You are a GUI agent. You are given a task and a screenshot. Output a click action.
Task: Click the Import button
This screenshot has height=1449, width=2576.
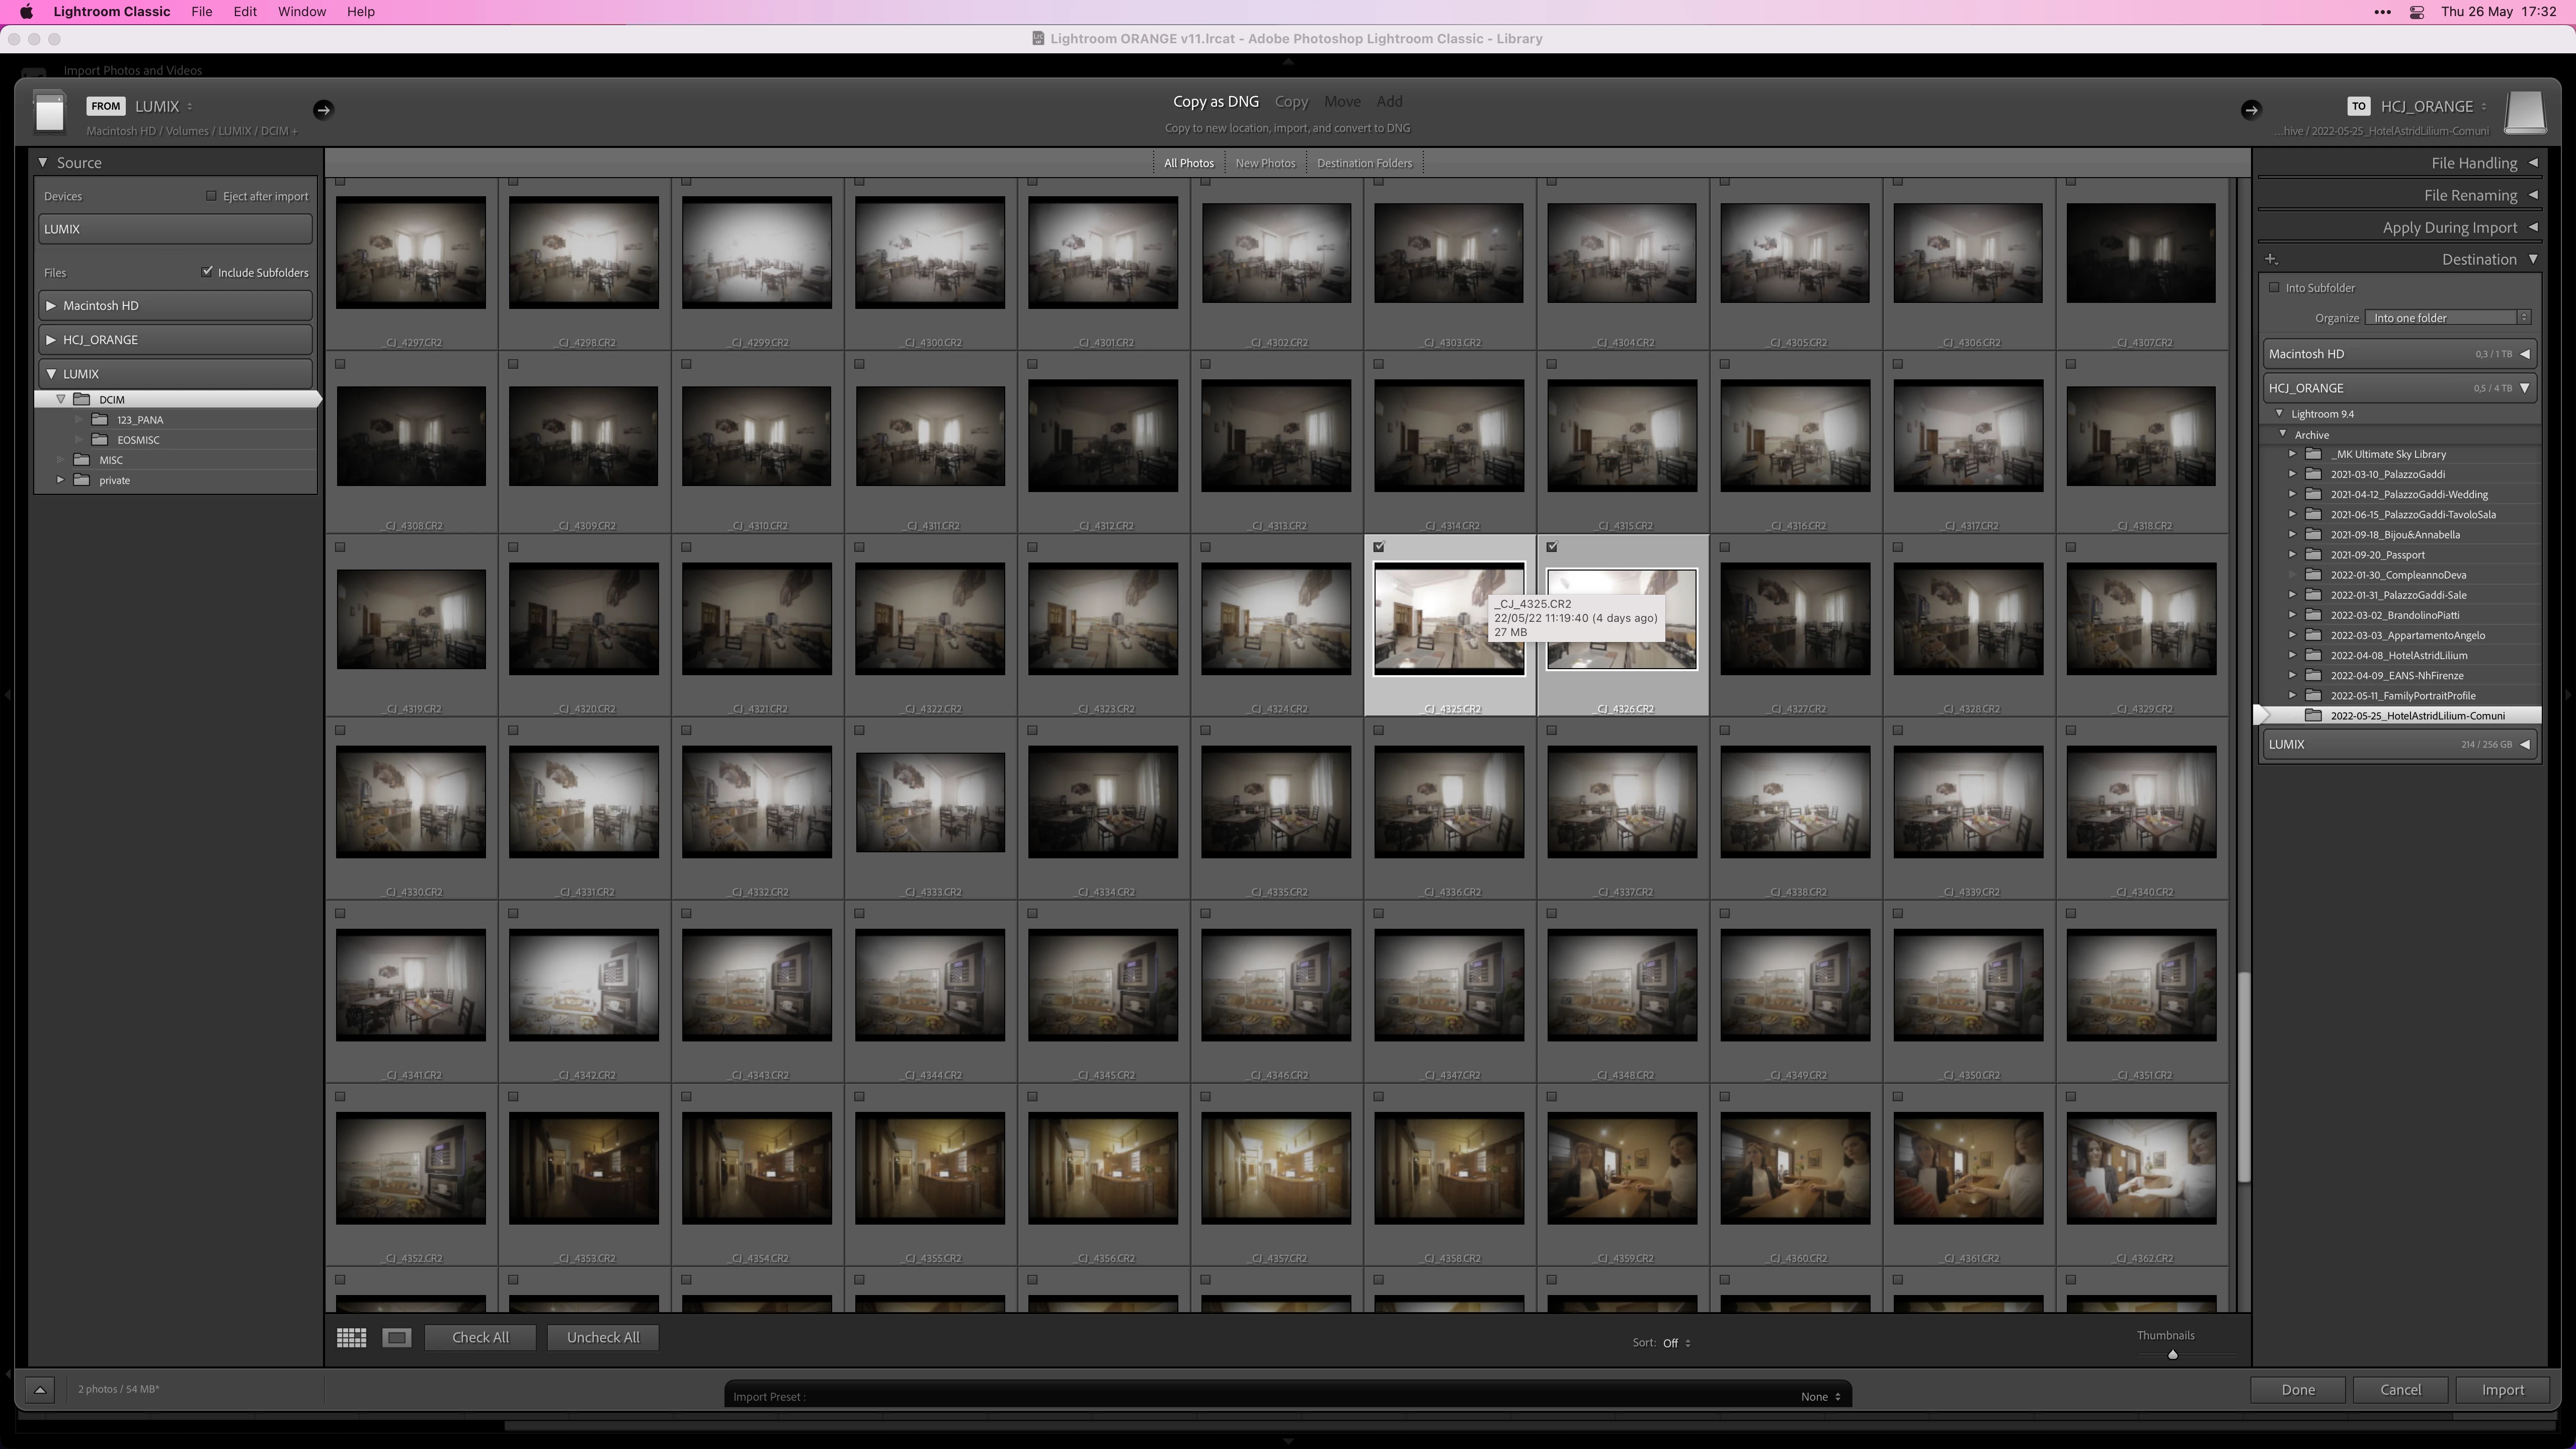coord(2502,1390)
